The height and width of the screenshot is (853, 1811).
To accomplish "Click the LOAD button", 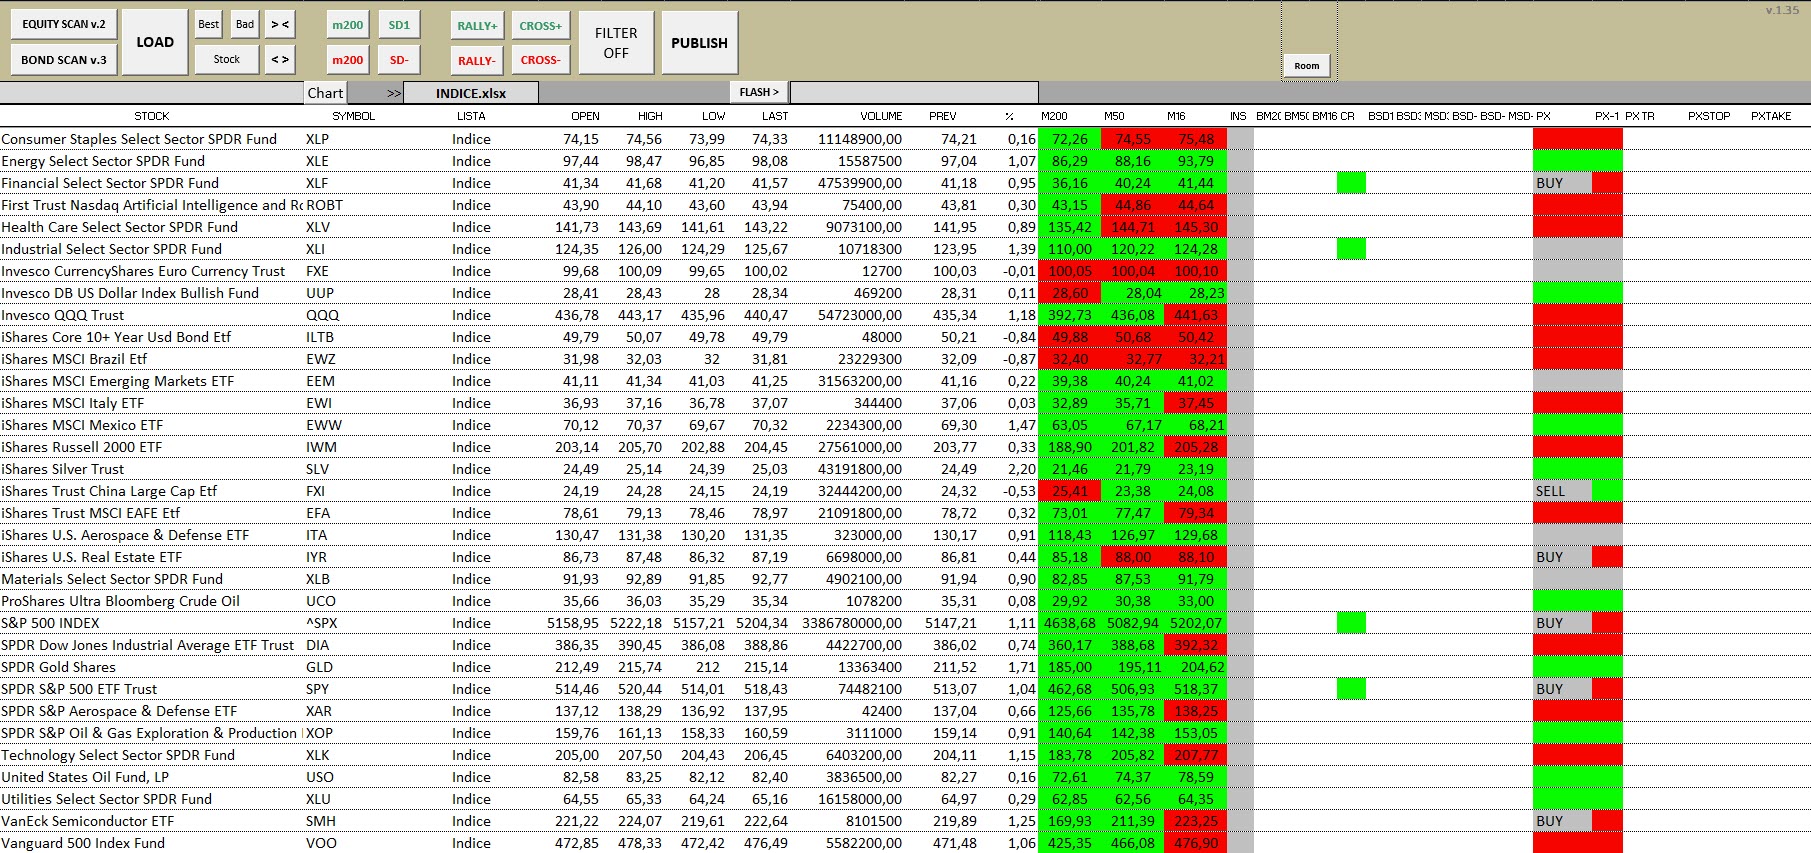I will click(x=155, y=42).
